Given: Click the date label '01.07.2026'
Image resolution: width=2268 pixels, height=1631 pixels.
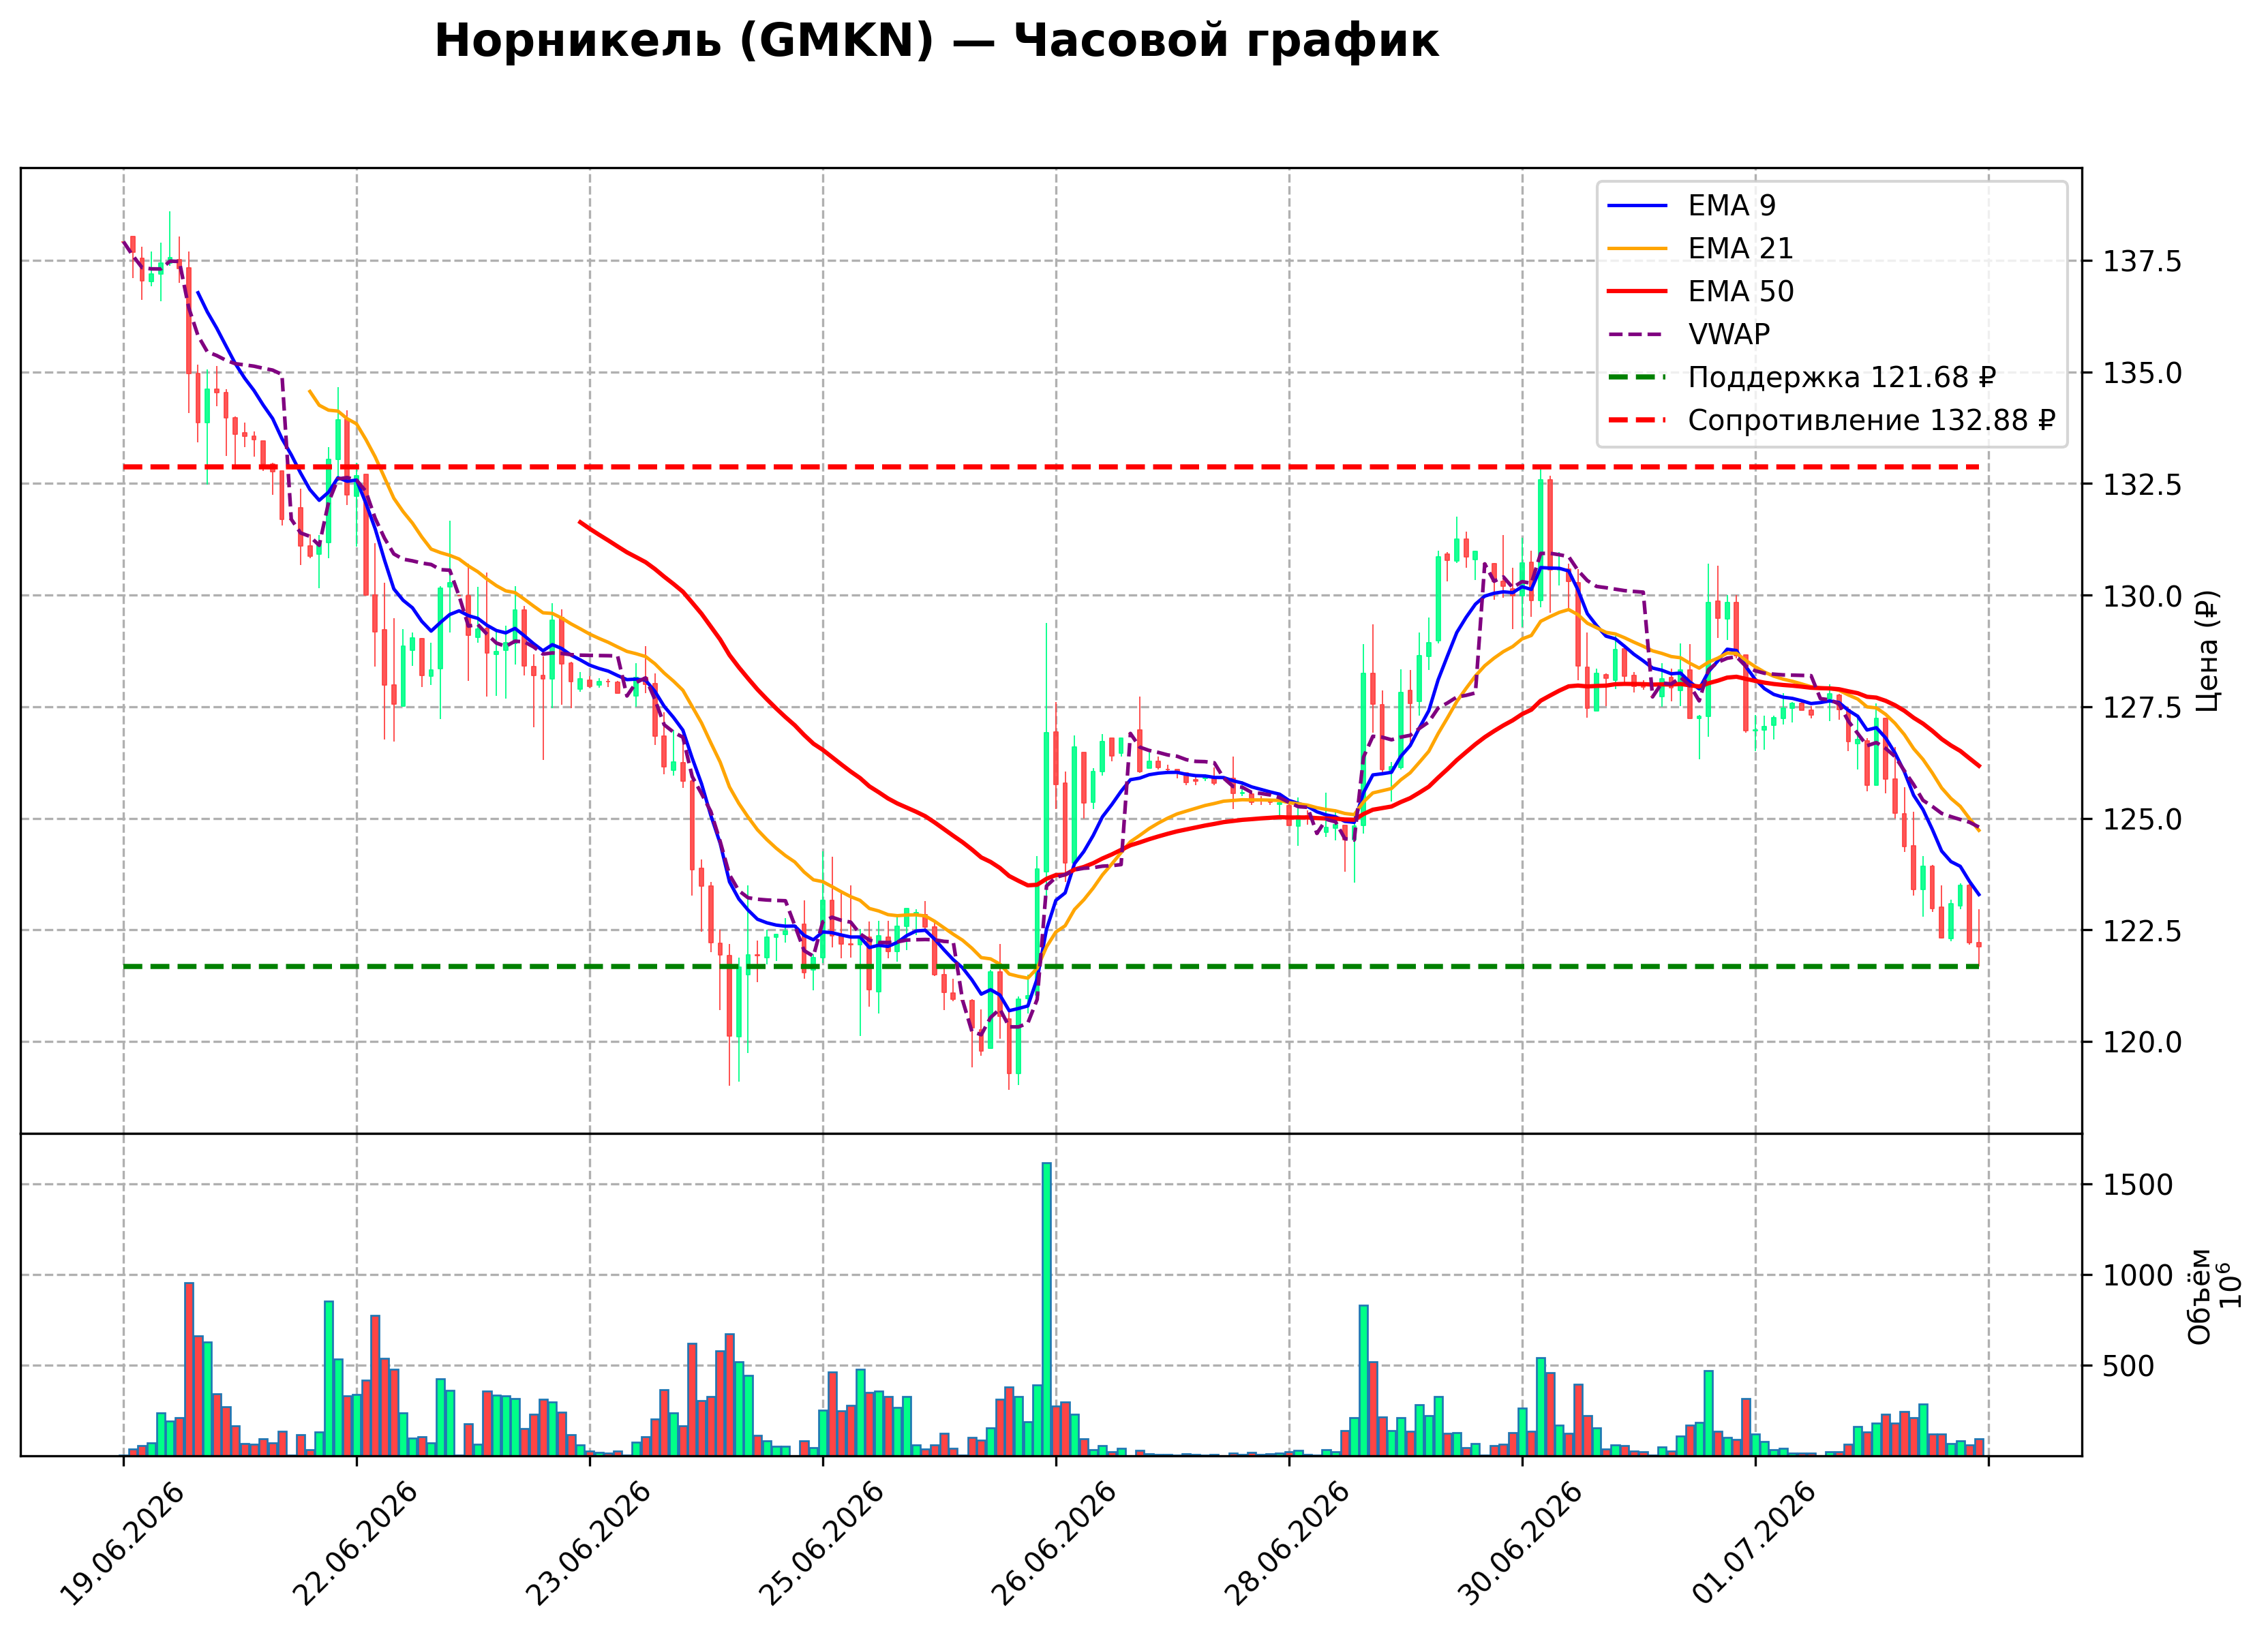Looking at the screenshot, I should (1753, 1544).
